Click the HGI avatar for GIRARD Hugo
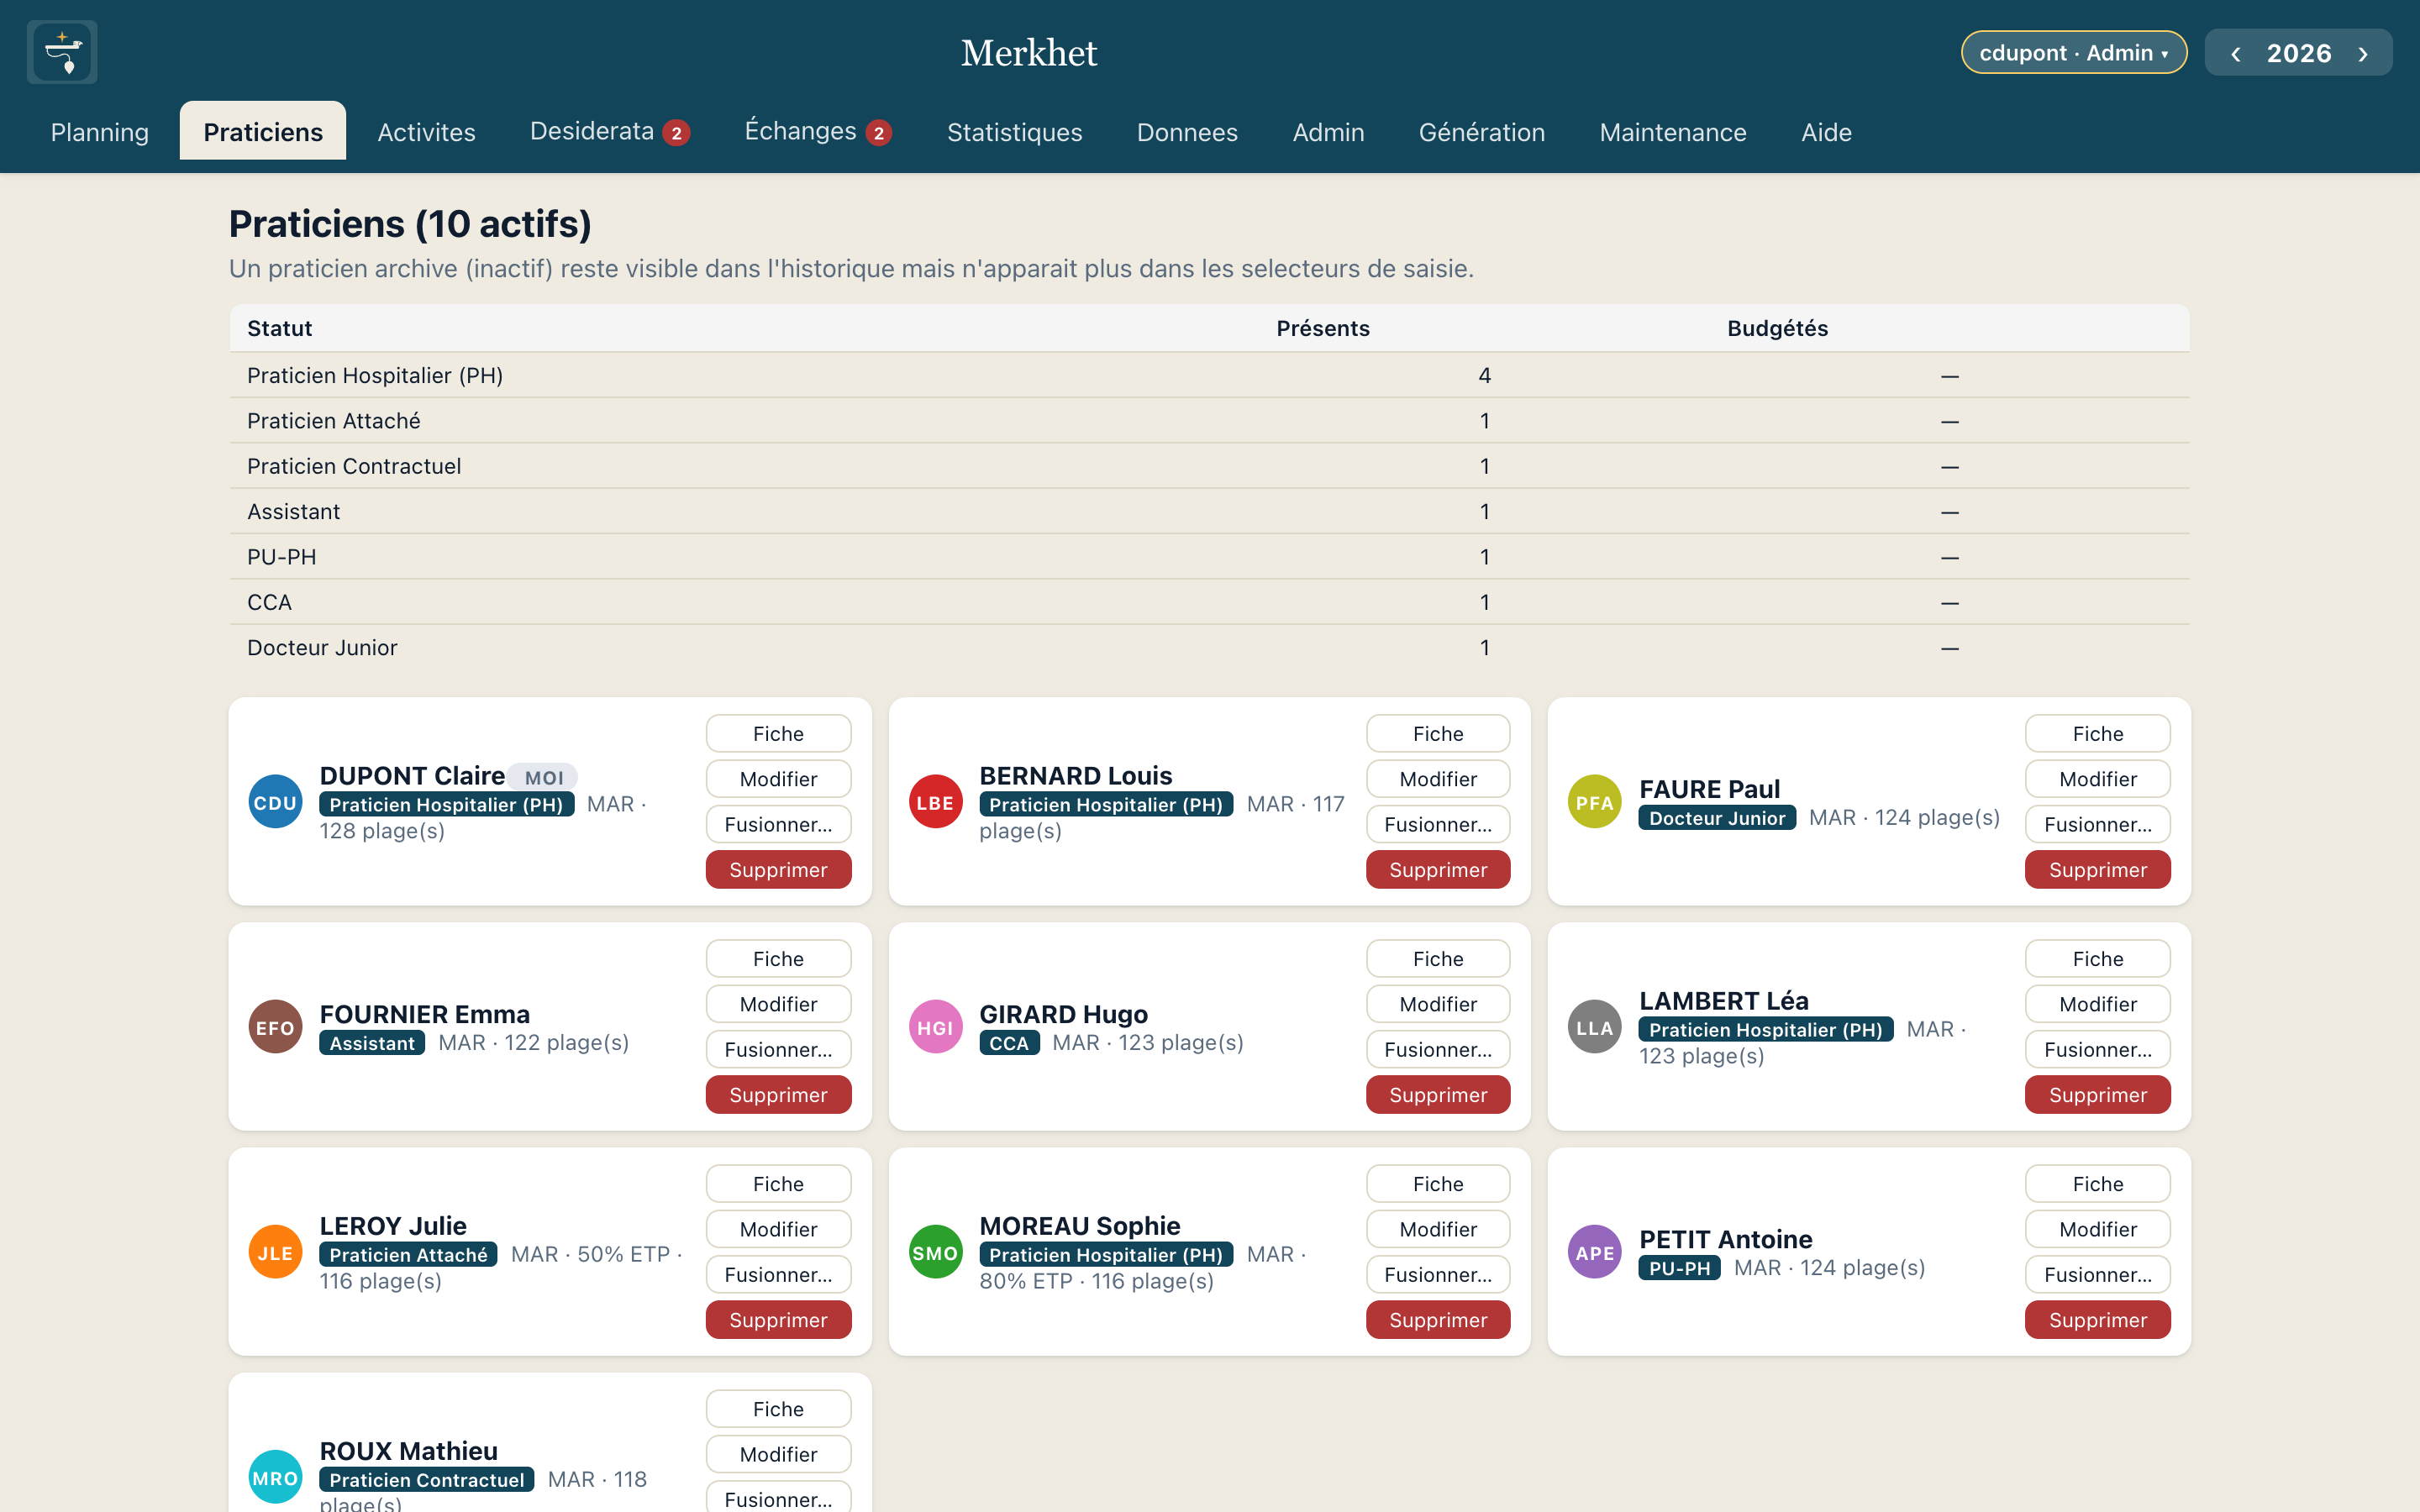This screenshot has width=2420, height=1512. tap(935, 1027)
